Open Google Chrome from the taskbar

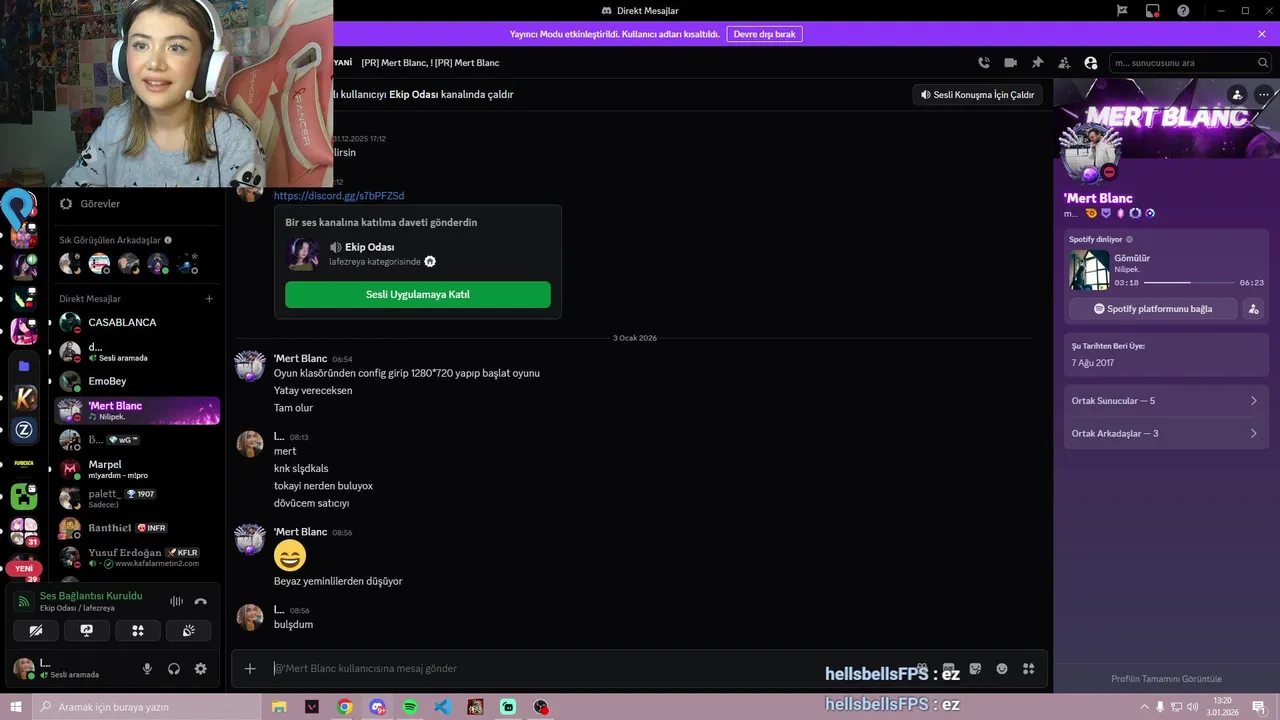[x=345, y=707]
